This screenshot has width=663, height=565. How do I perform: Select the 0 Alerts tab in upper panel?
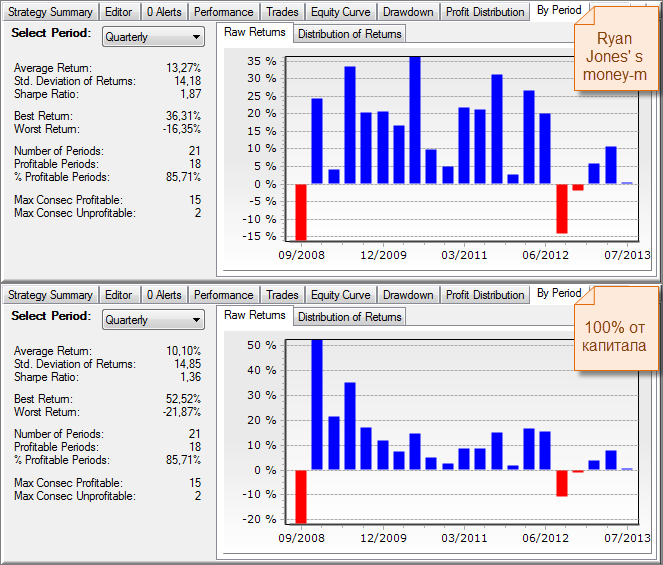point(164,12)
